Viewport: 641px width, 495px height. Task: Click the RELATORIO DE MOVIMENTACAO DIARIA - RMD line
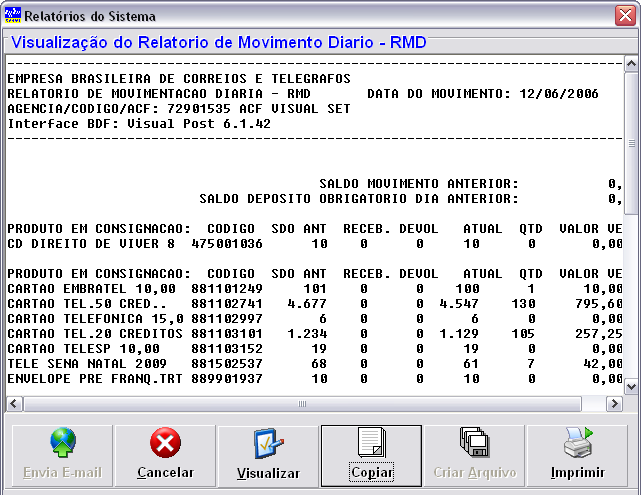[x=159, y=94]
